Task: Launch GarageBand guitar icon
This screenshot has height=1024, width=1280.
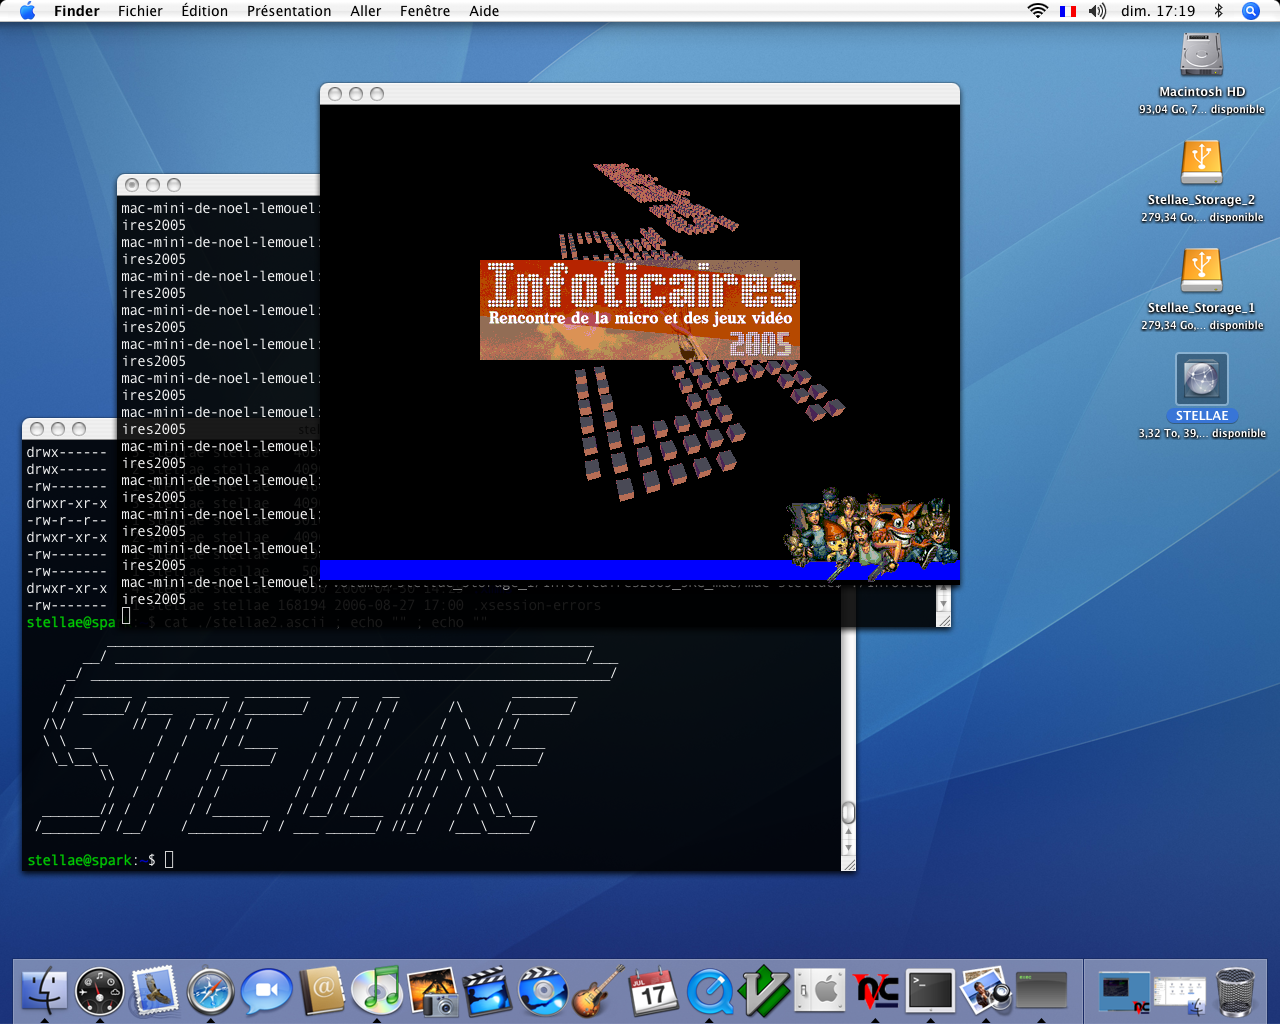Action: point(598,992)
